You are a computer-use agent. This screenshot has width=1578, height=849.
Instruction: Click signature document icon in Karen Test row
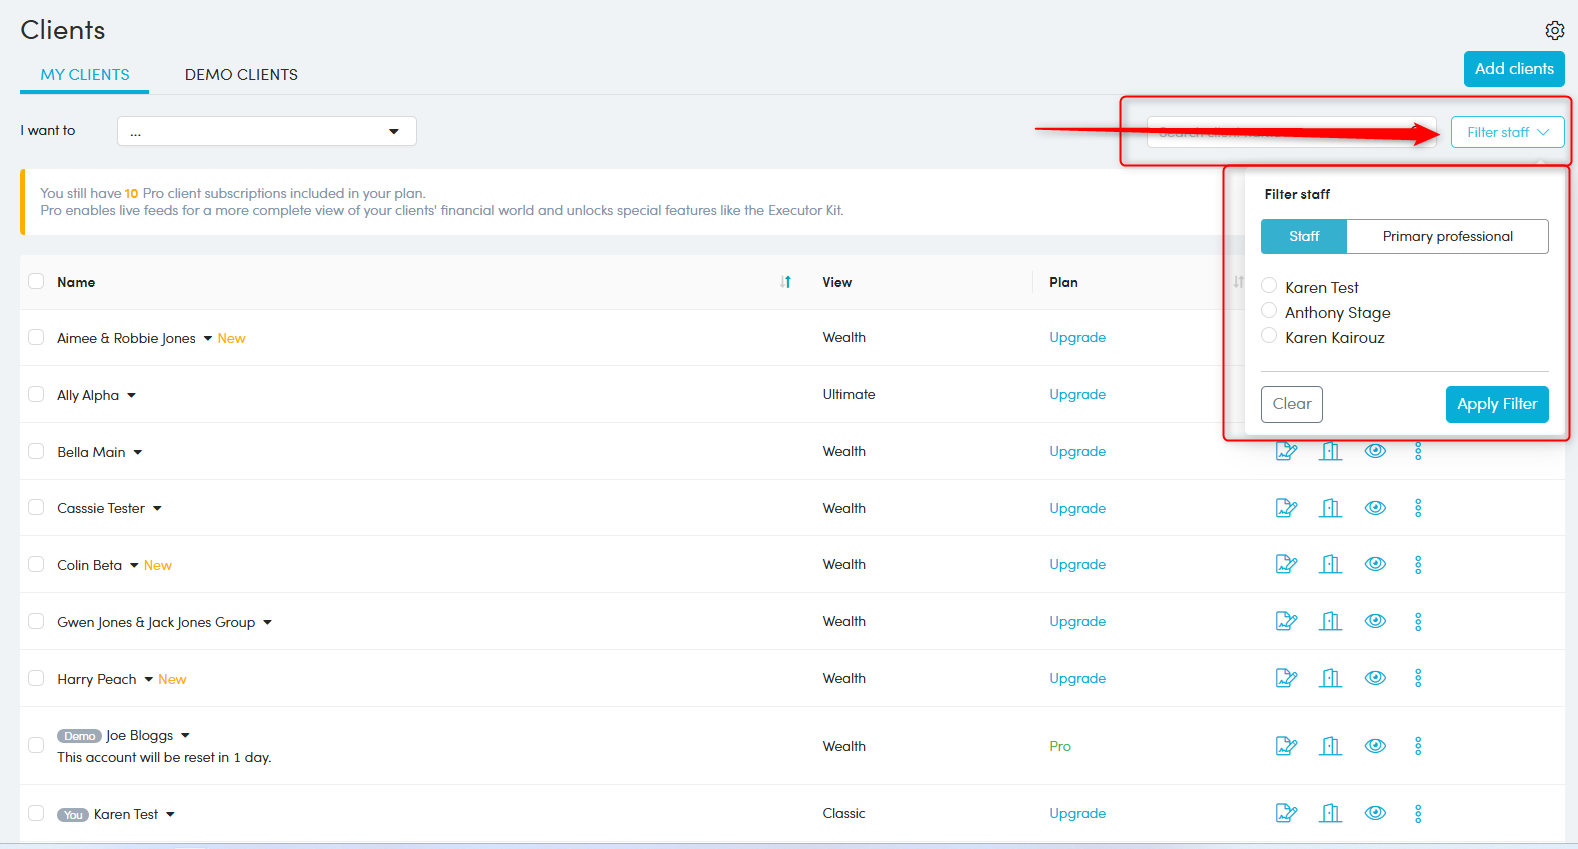pyautogui.click(x=1286, y=813)
